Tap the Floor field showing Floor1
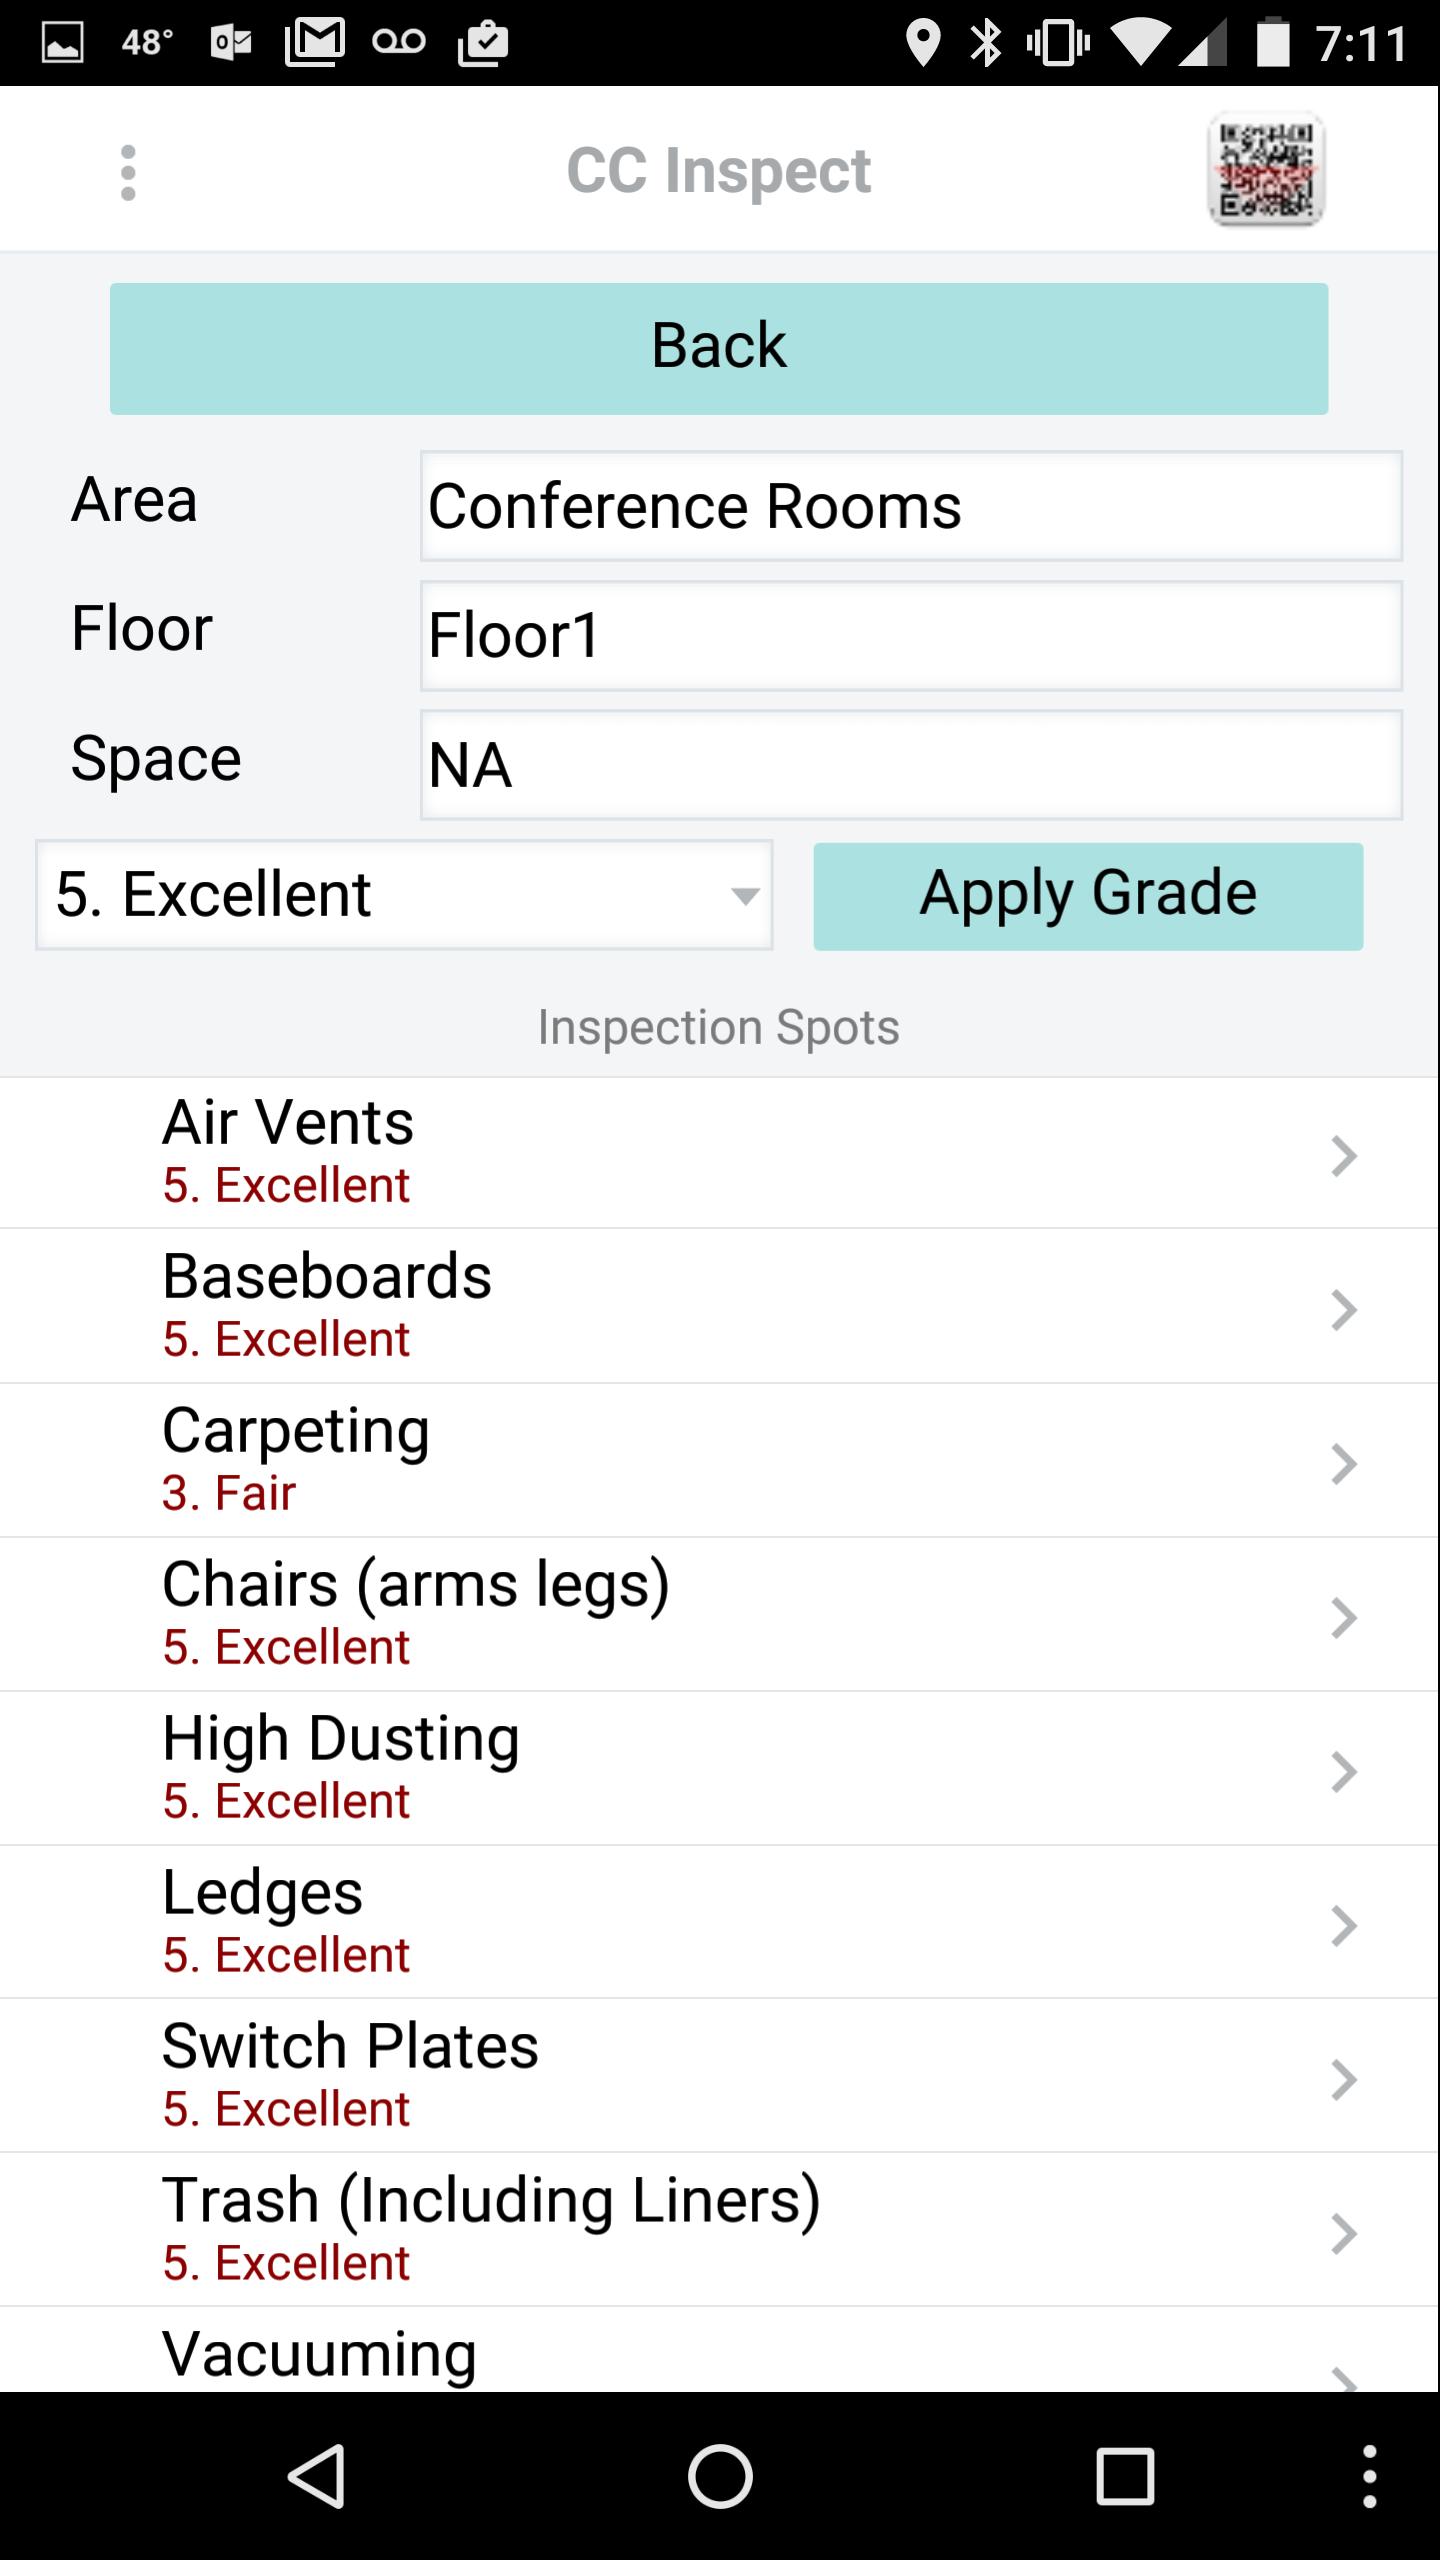 click(x=911, y=636)
